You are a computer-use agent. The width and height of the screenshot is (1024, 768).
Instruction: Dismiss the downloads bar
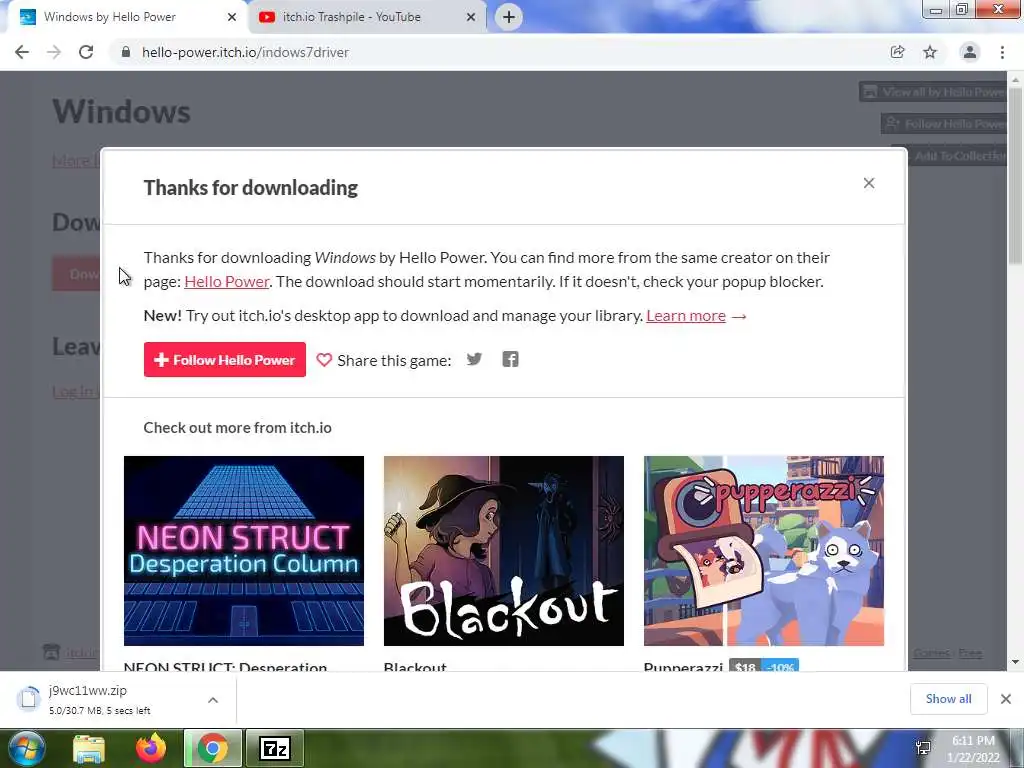tap(1006, 699)
